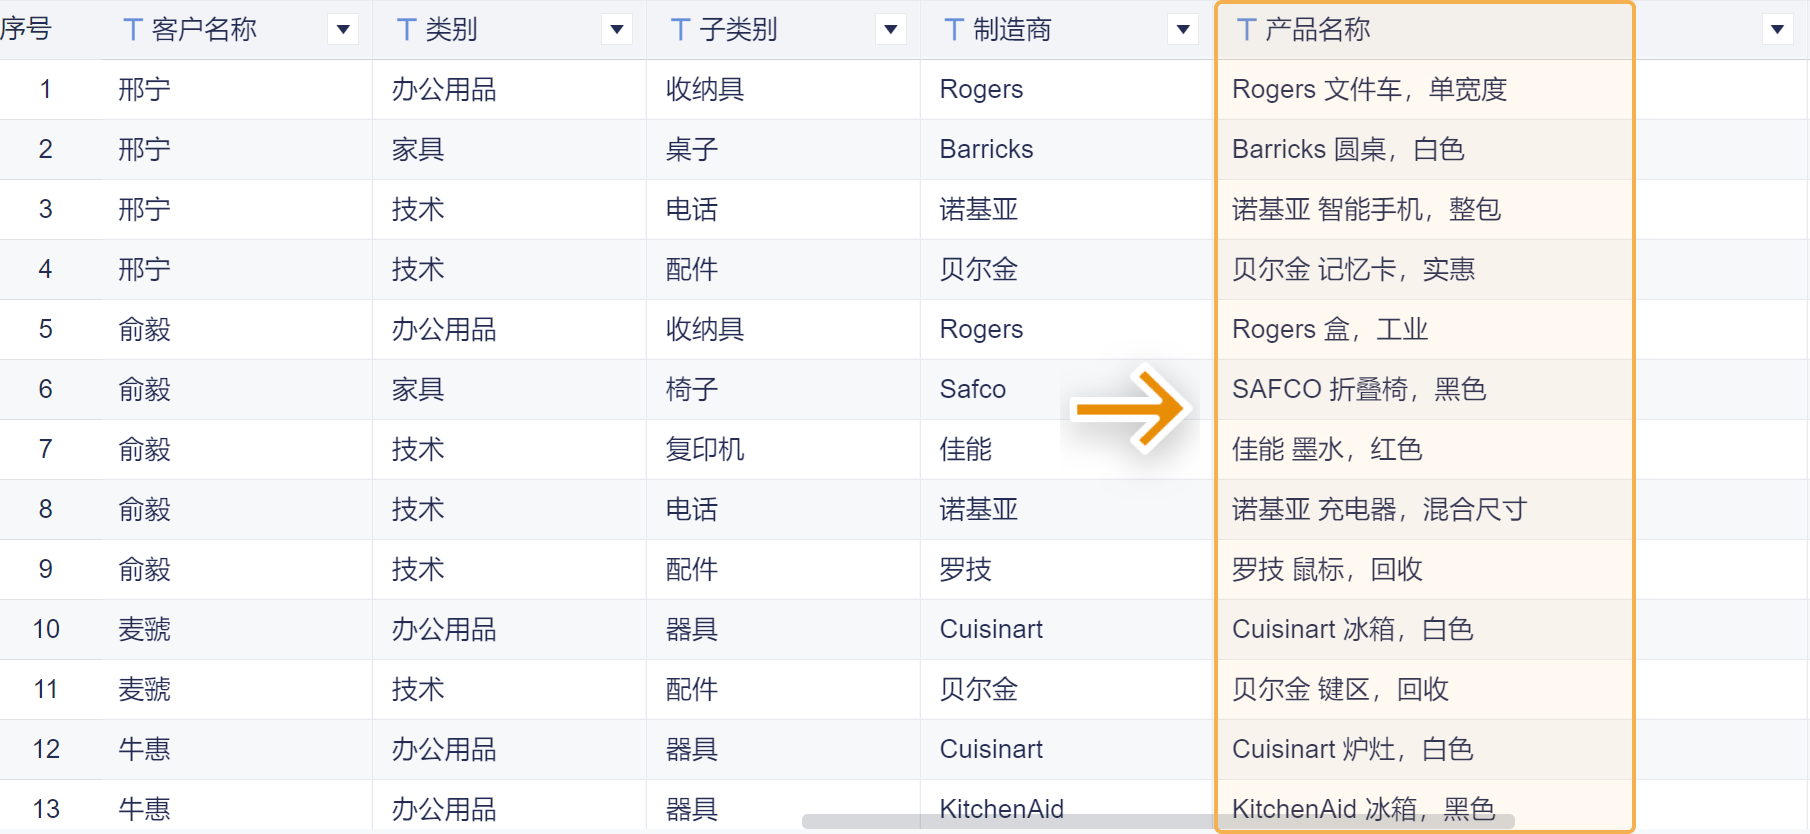Screen dimensions: 1810x834
Task: Select cell "SAFCO 折叠椅, 黑色"
Action: (x=1358, y=389)
